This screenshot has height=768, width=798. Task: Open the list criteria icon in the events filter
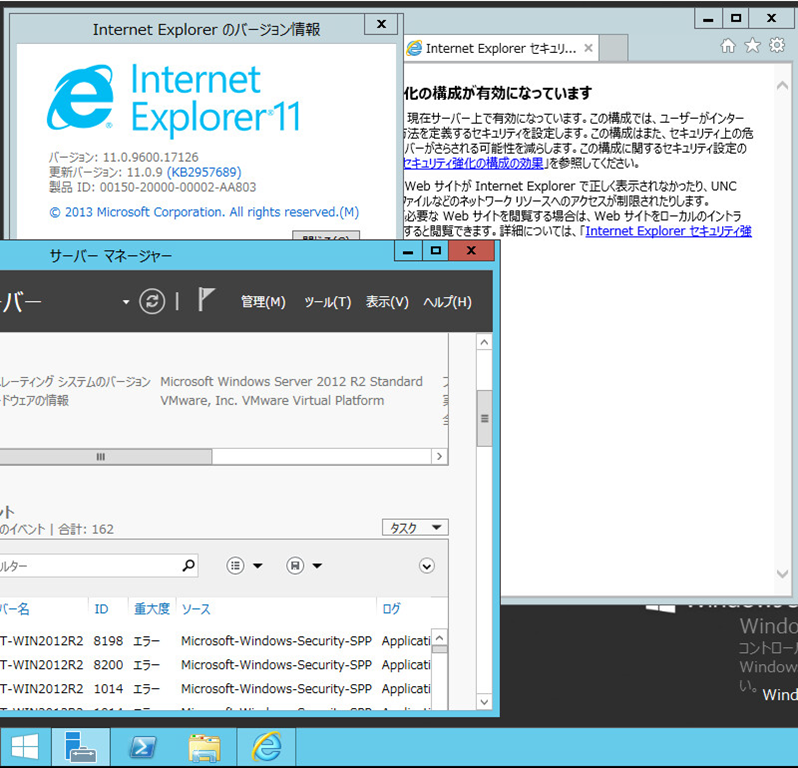tap(235, 565)
